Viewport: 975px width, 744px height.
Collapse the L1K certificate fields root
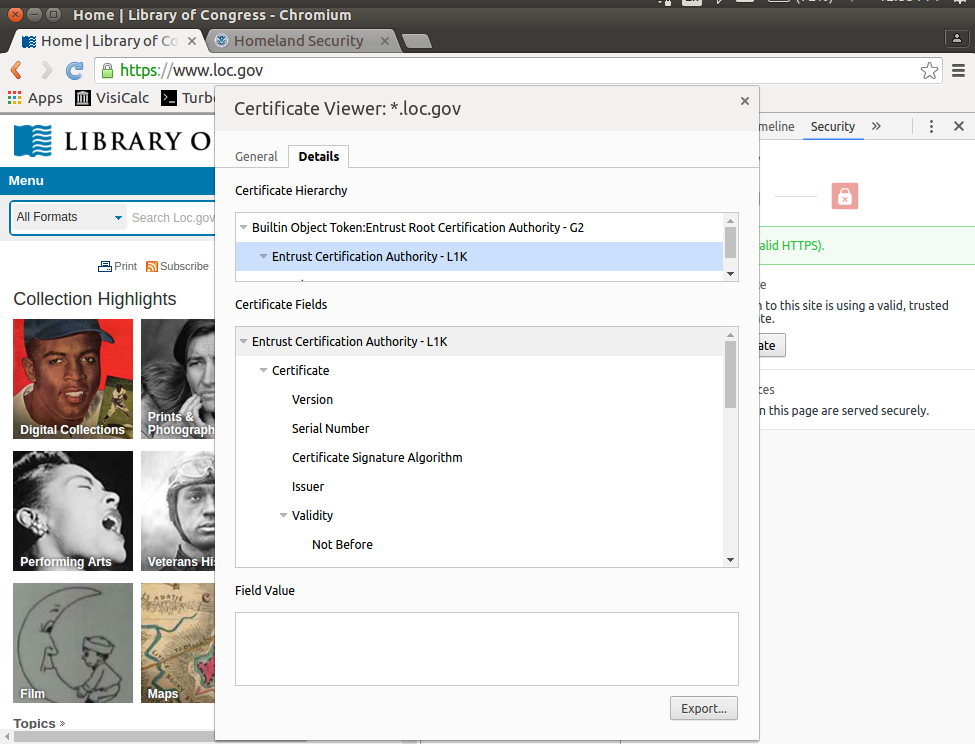pyautogui.click(x=244, y=341)
